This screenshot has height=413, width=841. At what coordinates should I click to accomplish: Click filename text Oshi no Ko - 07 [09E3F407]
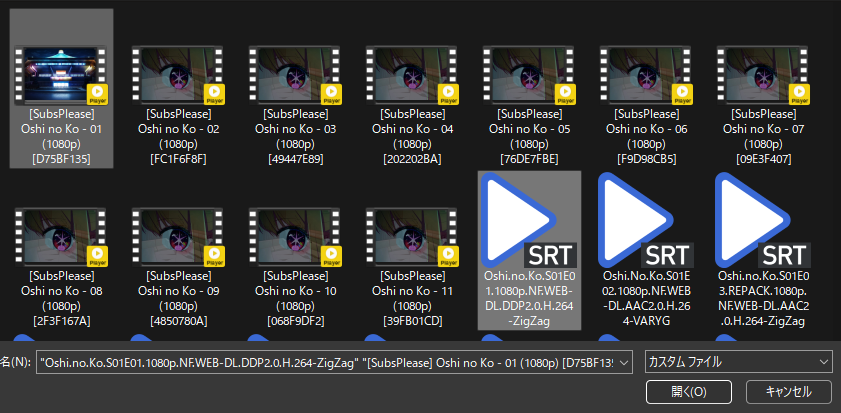pyautogui.click(x=763, y=137)
